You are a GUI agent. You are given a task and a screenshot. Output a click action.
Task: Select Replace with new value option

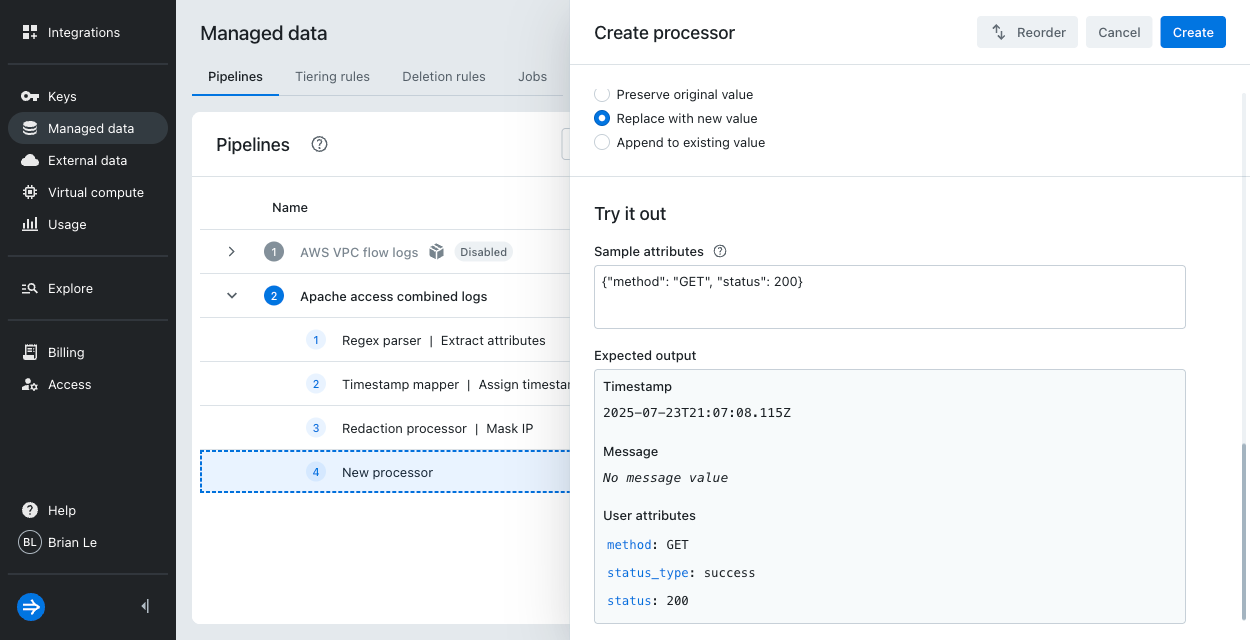tap(602, 118)
